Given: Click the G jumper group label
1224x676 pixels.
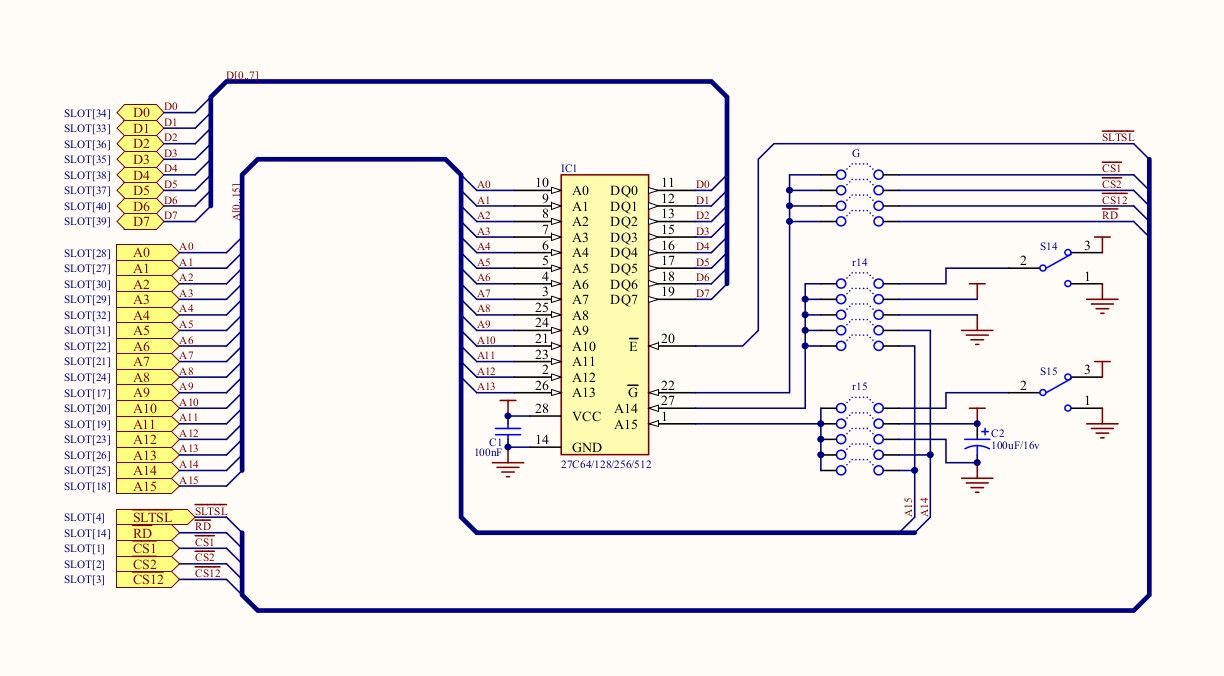Looking at the screenshot, I should point(856,154).
